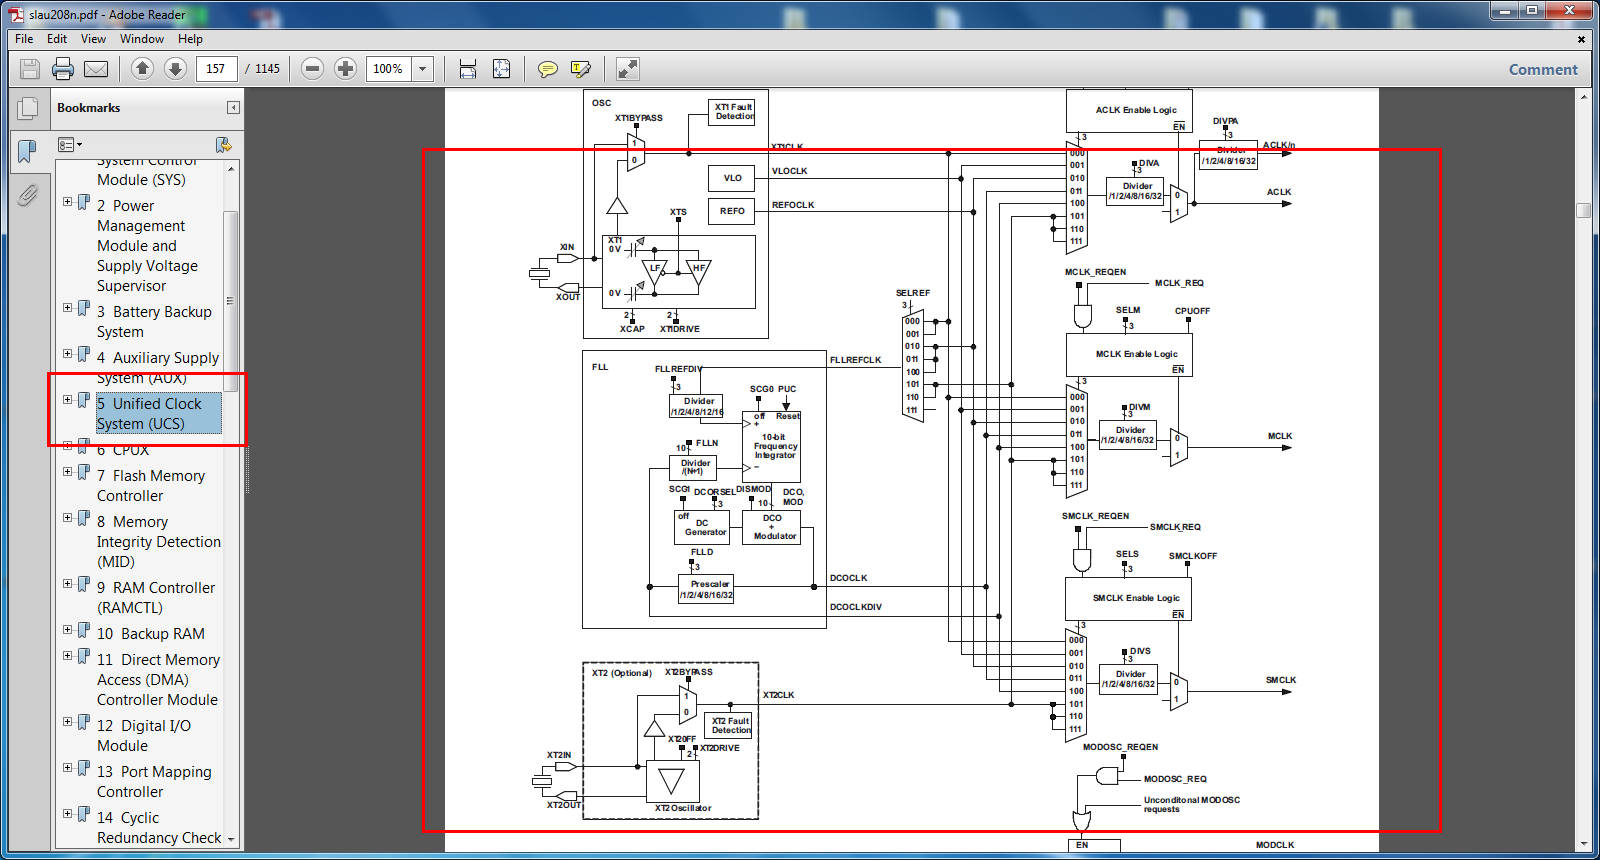Open the Comment pane

[1543, 69]
